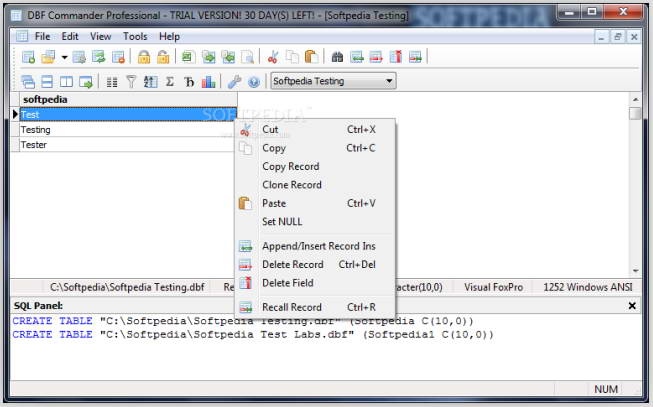Select the Tester row cell

click(x=127, y=145)
